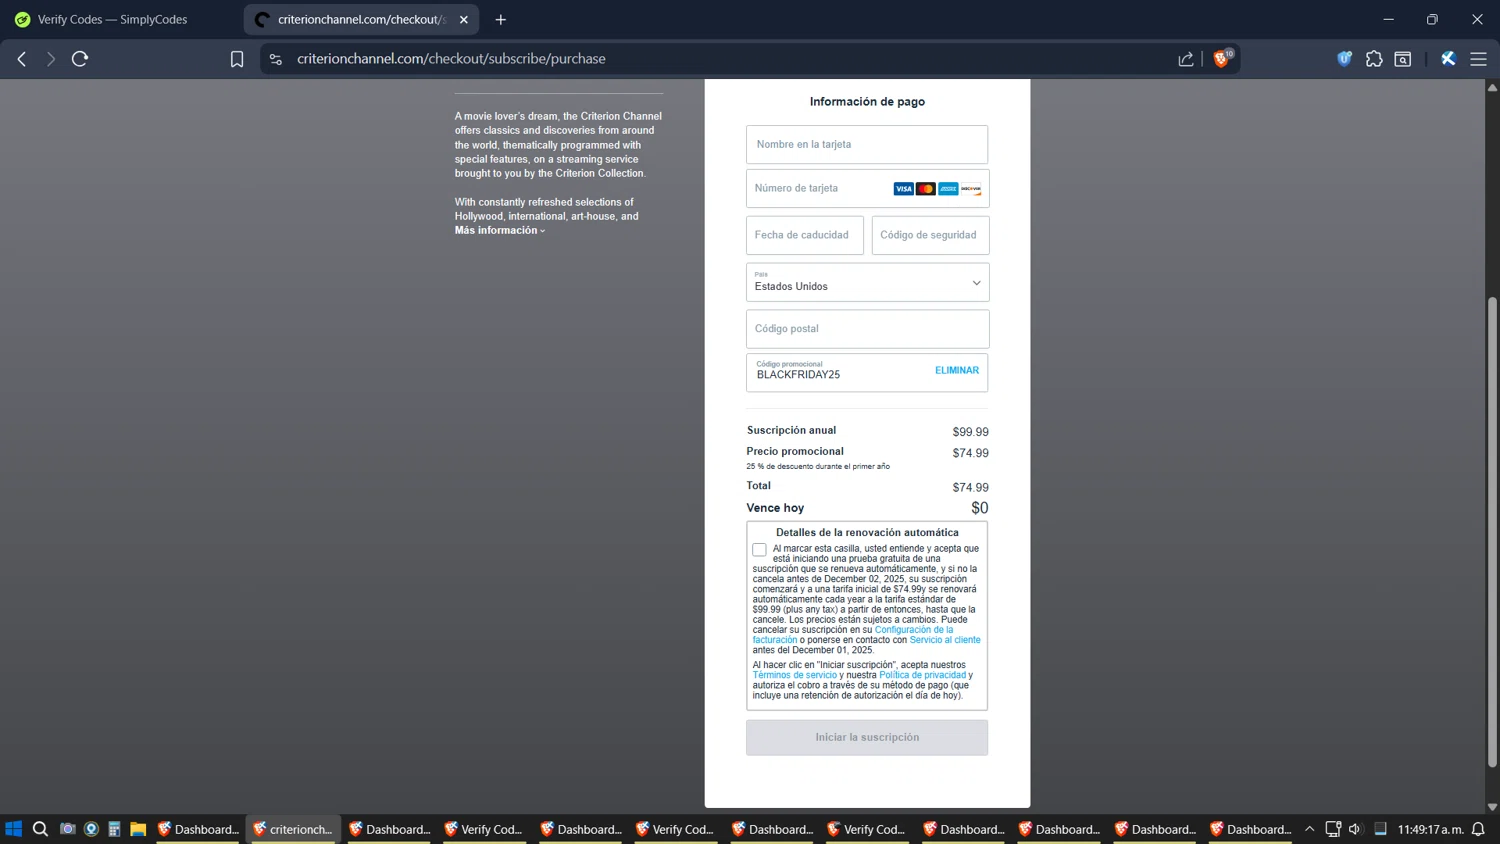
Task: Go forward to the next page
Action: [51, 59]
